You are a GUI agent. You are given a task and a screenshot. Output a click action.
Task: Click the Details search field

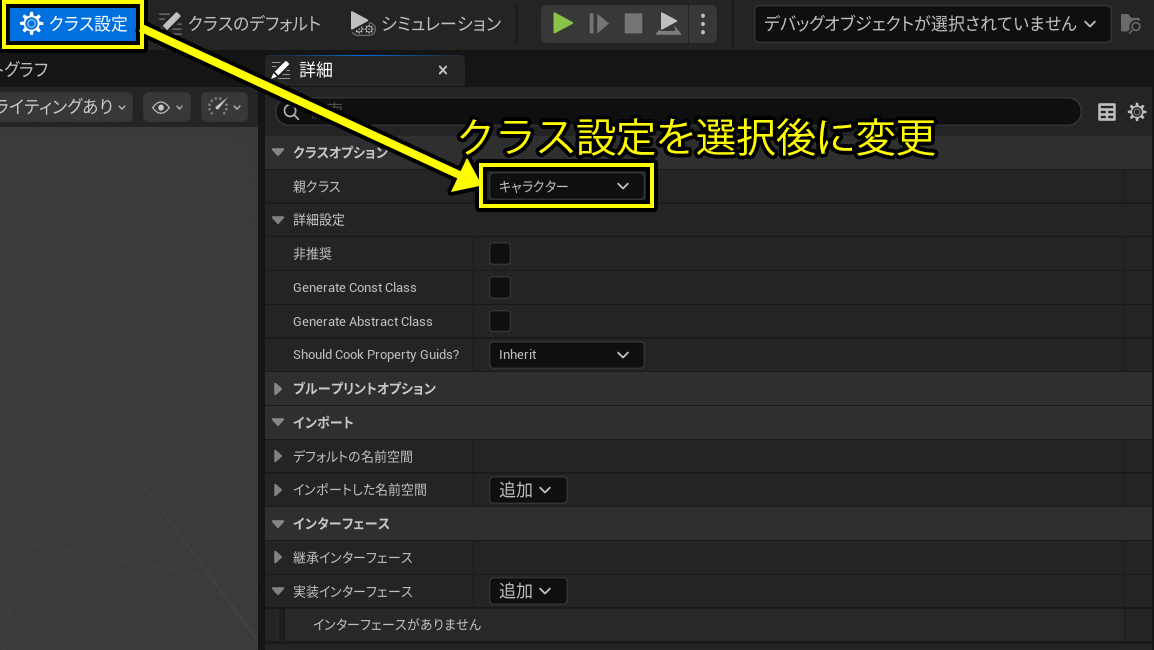[677, 112]
